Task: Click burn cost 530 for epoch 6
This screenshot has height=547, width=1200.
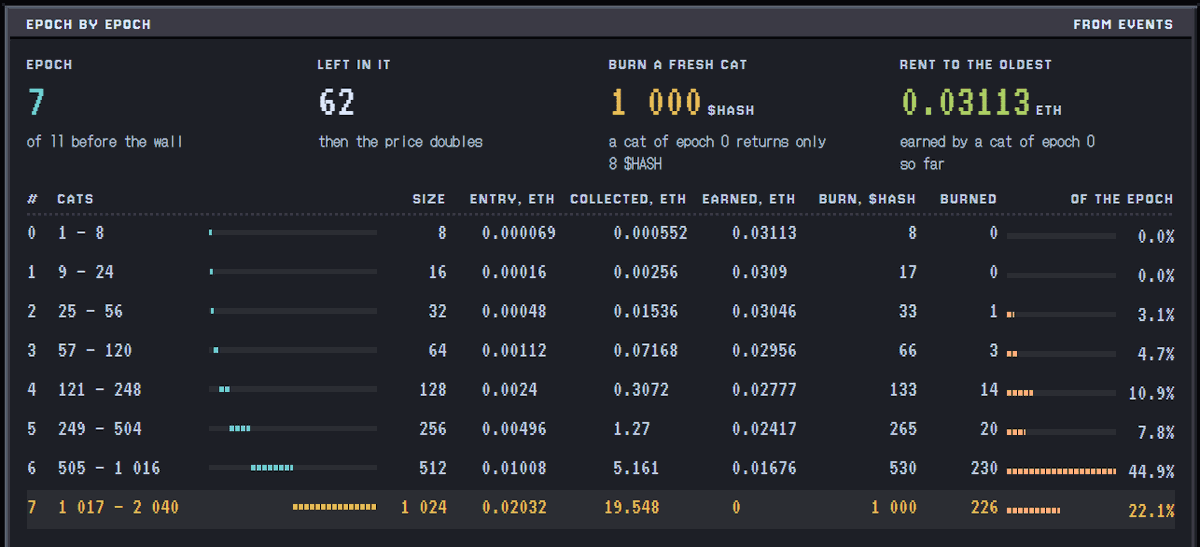Action: pos(902,468)
